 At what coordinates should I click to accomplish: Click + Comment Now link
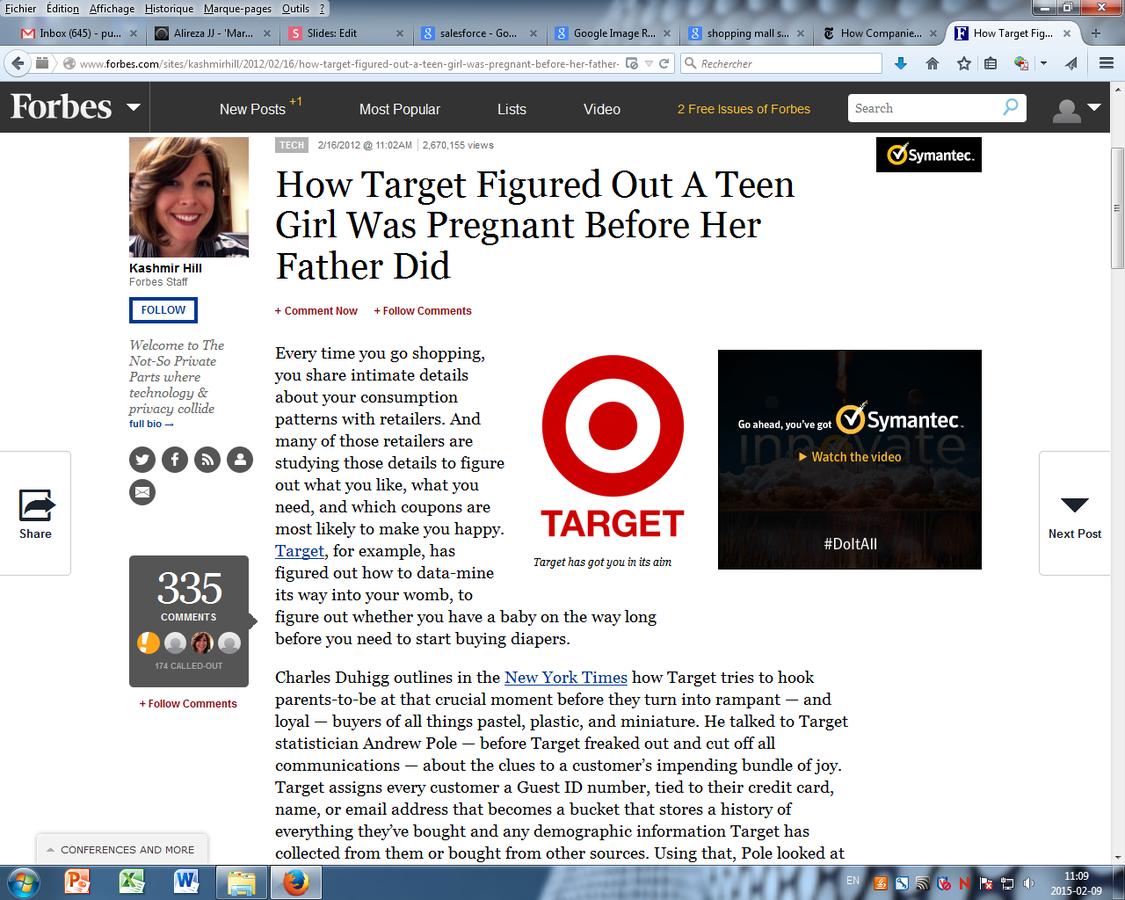click(x=316, y=311)
